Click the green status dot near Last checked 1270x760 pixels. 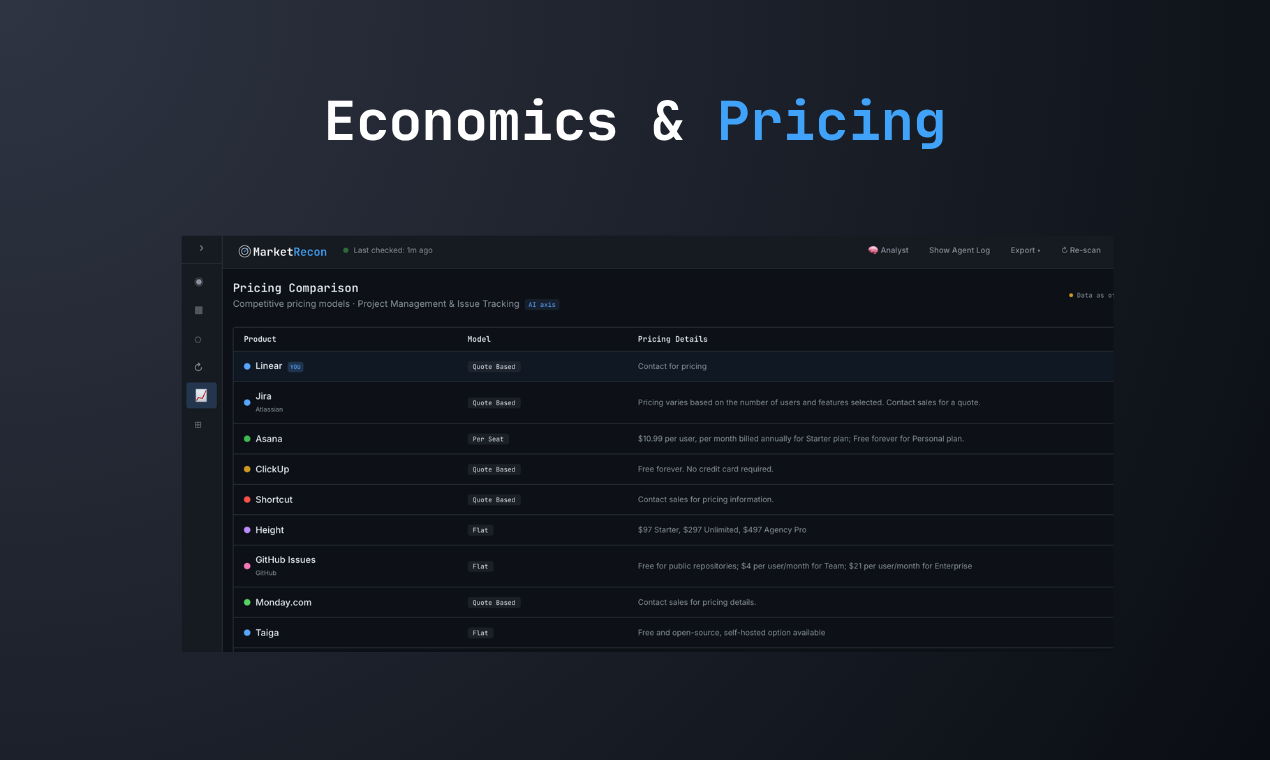[x=344, y=250]
